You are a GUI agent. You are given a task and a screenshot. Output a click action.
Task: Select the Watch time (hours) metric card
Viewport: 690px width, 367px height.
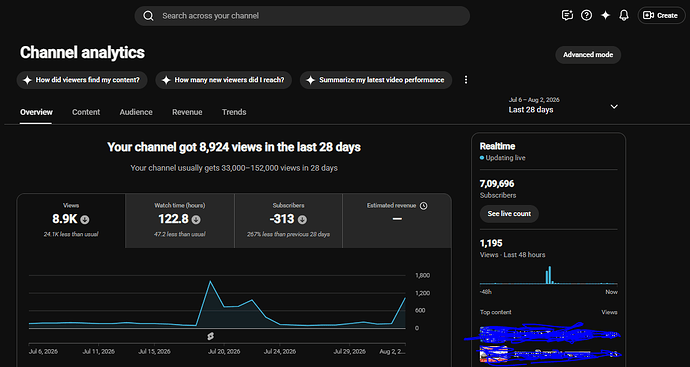coord(180,220)
